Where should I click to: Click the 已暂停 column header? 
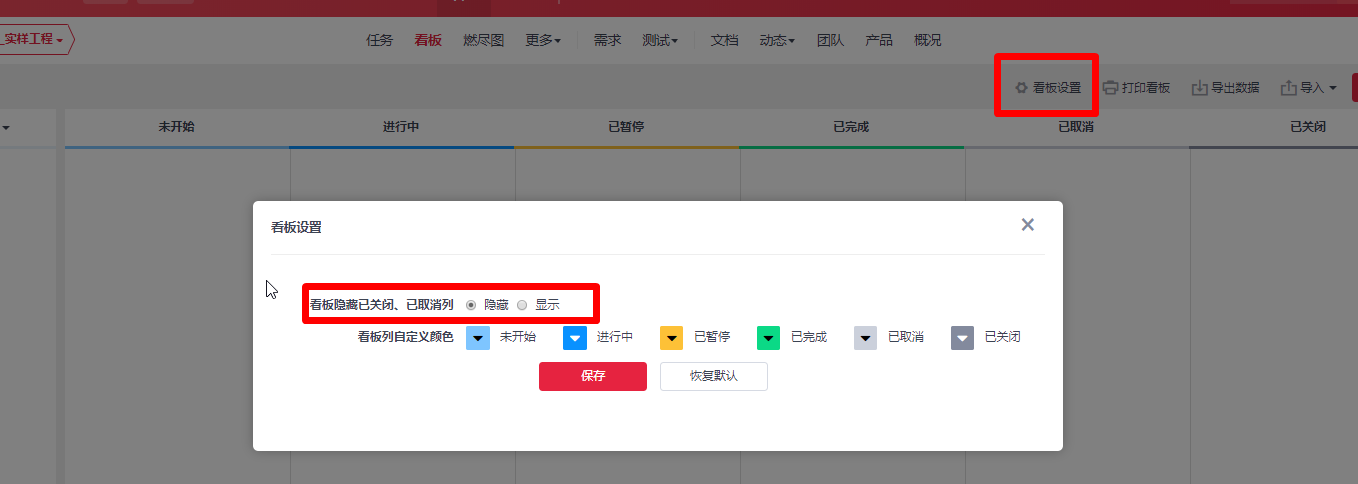(x=626, y=127)
